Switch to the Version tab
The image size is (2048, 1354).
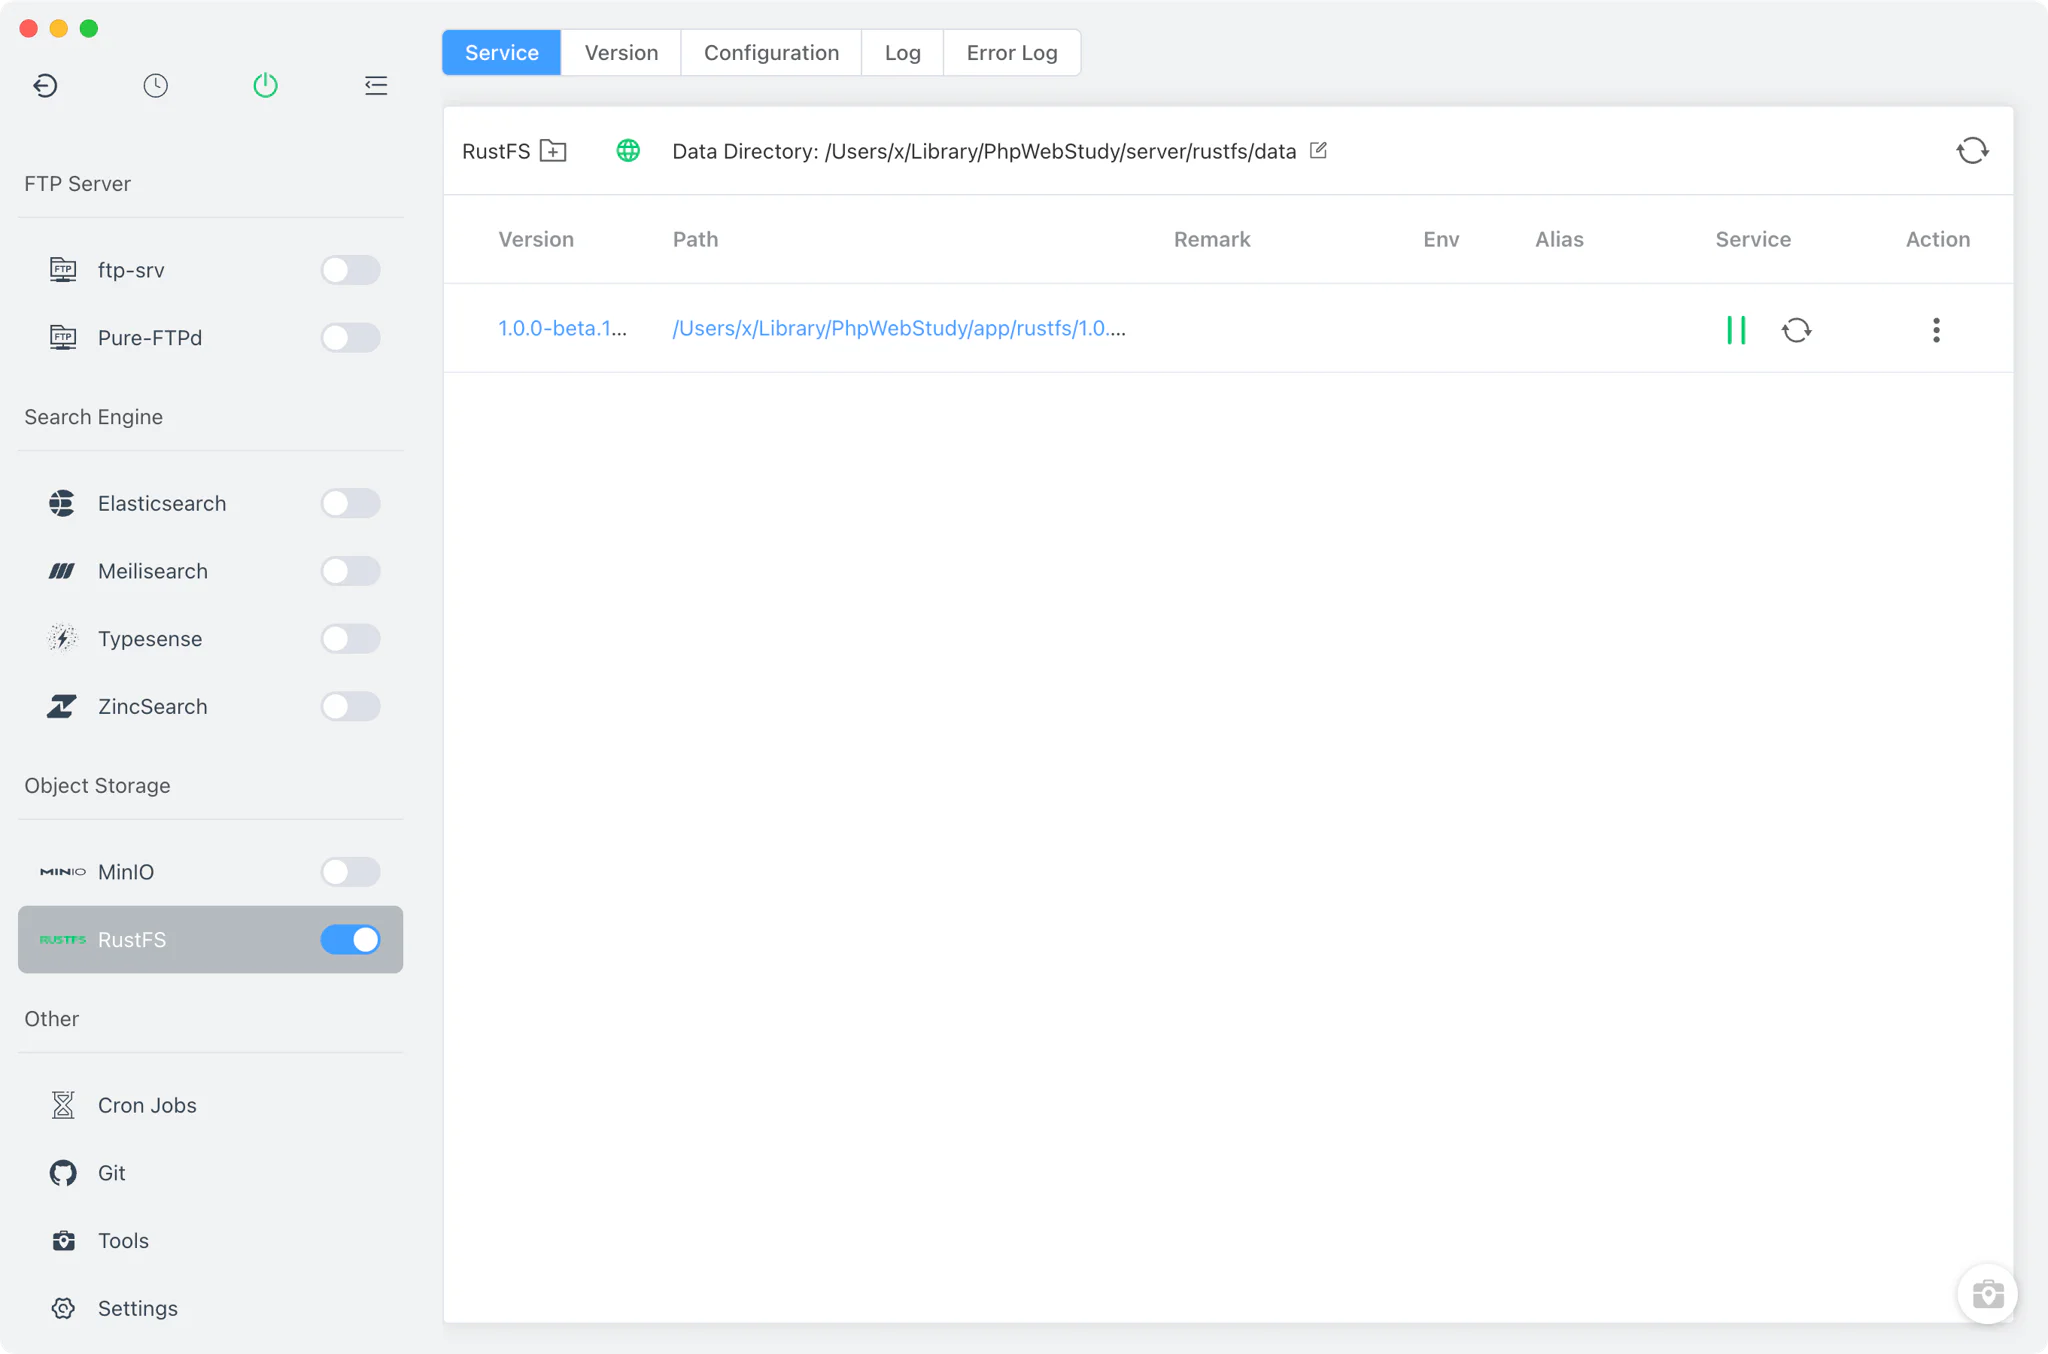(621, 53)
